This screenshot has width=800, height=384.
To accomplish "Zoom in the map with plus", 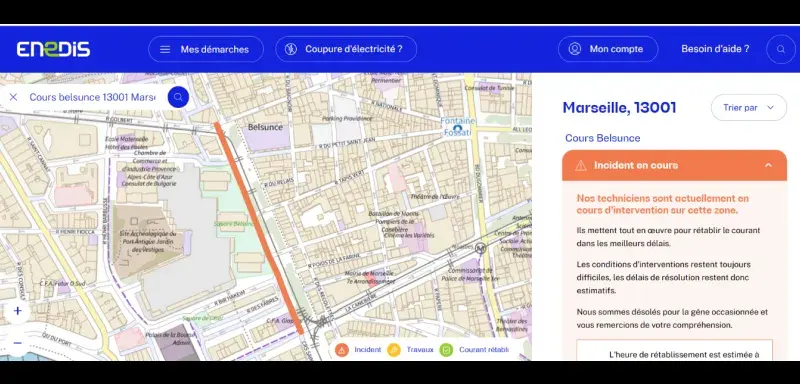I will click(x=18, y=311).
